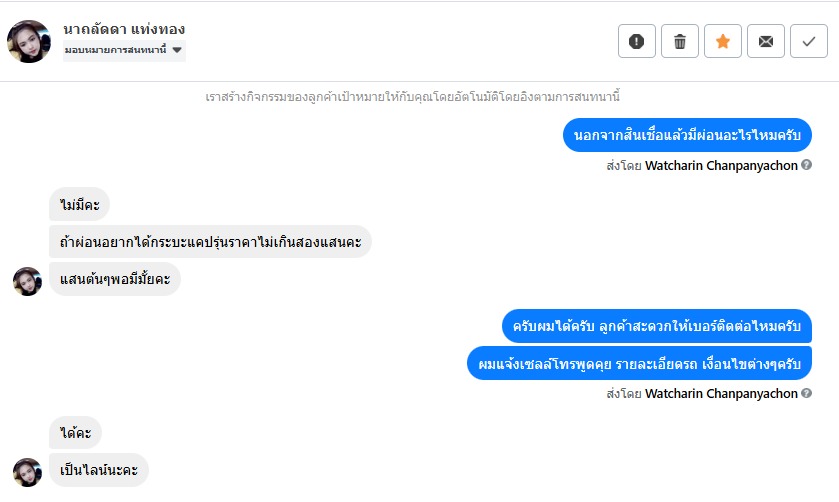
Task: Click the ครับผมได้ครับ reply bubble
Action: coord(656,326)
